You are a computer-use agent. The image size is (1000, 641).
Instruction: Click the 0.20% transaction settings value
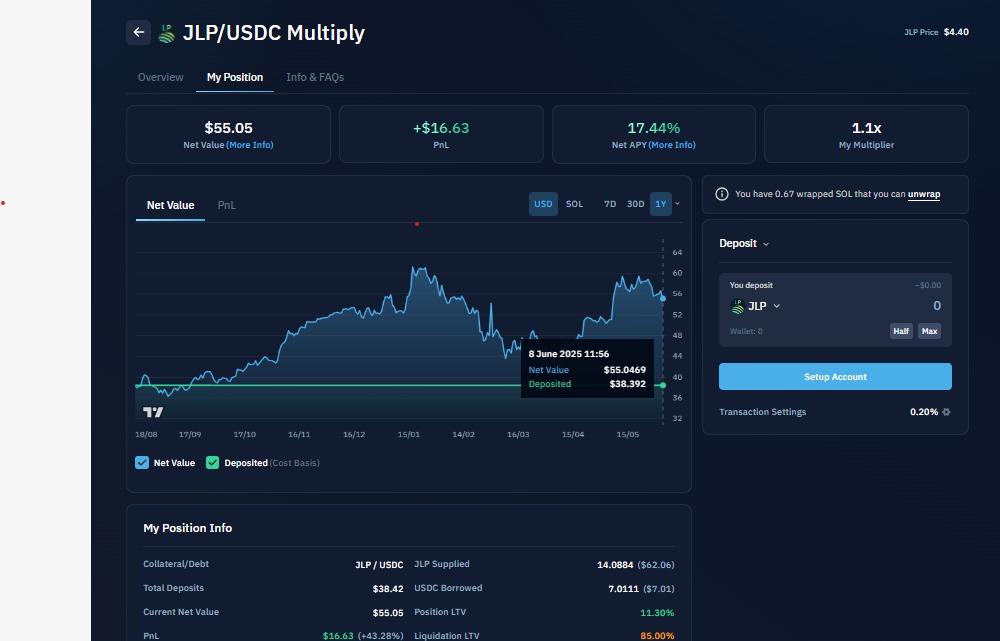pyautogui.click(x=923, y=412)
